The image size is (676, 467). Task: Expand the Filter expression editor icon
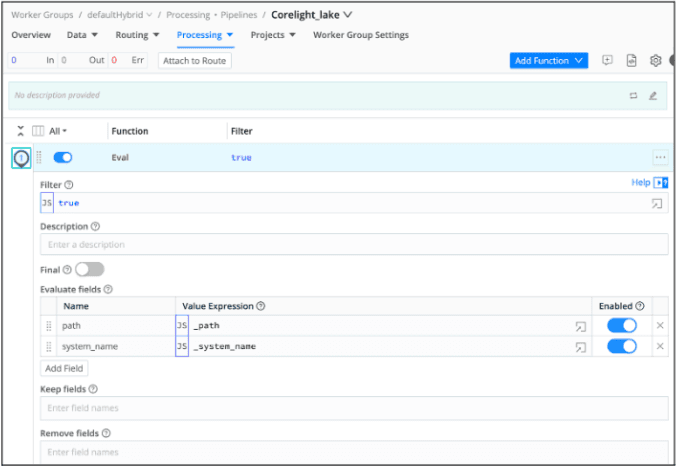pyautogui.click(x=656, y=203)
